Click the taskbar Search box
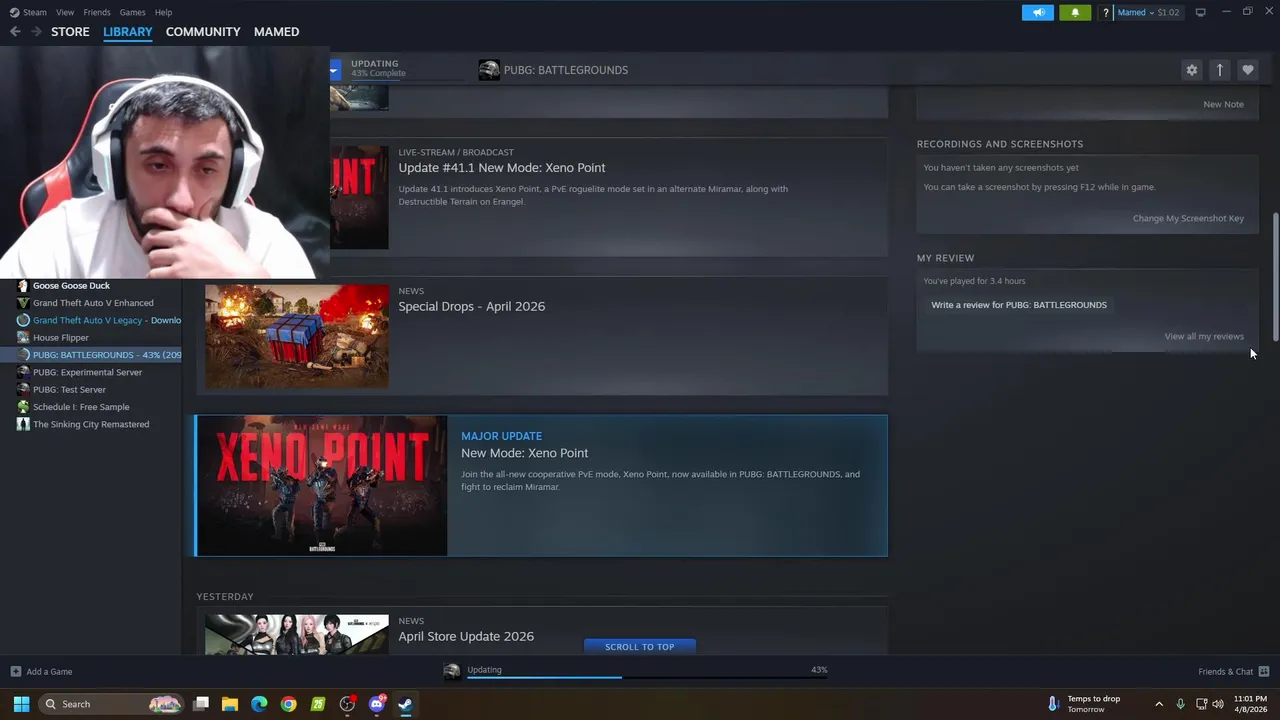The width and height of the screenshot is (1280, 720). 111,704
